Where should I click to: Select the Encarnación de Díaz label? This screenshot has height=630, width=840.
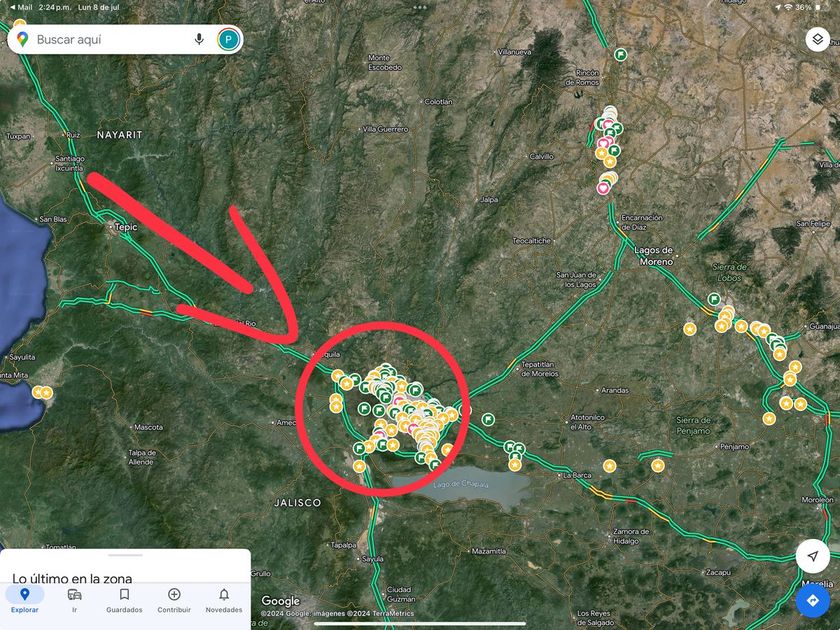tap(641, 222)
